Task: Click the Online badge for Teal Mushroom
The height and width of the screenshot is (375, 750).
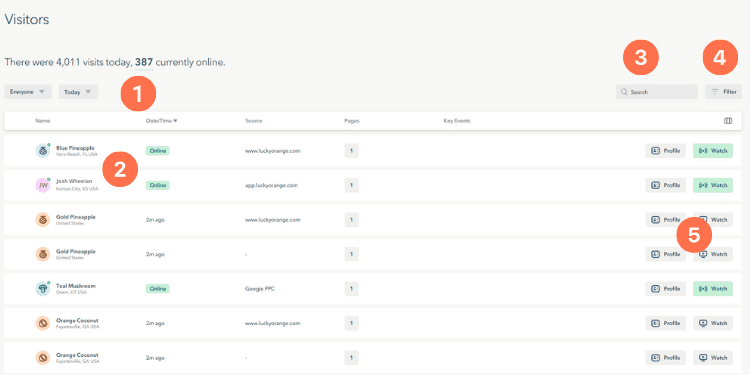Action: click(x=157, y=289)
